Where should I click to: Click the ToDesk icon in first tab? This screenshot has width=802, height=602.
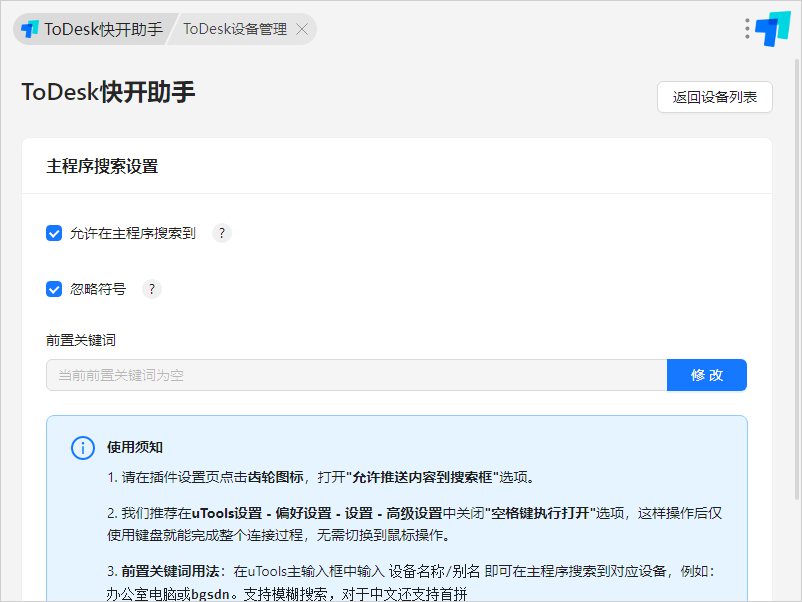coord(30,29)
